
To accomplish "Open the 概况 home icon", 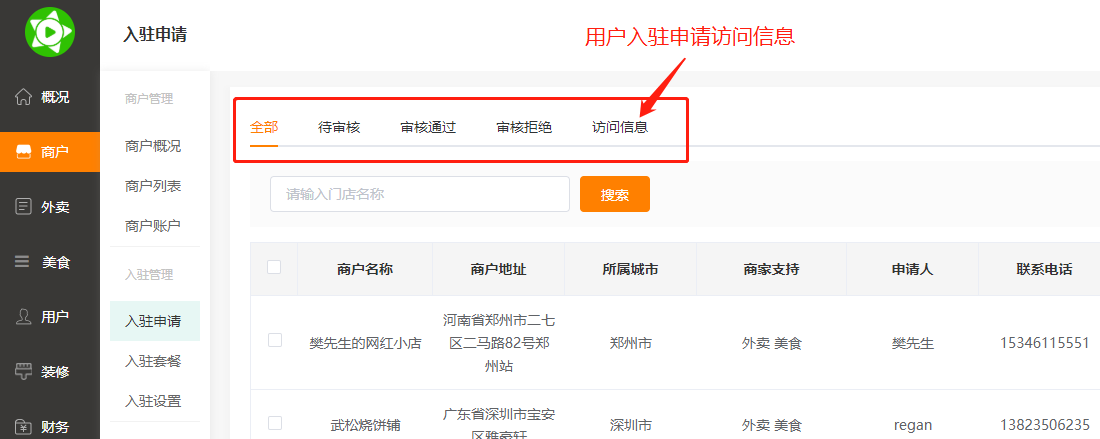I will (x=24, y=97).
